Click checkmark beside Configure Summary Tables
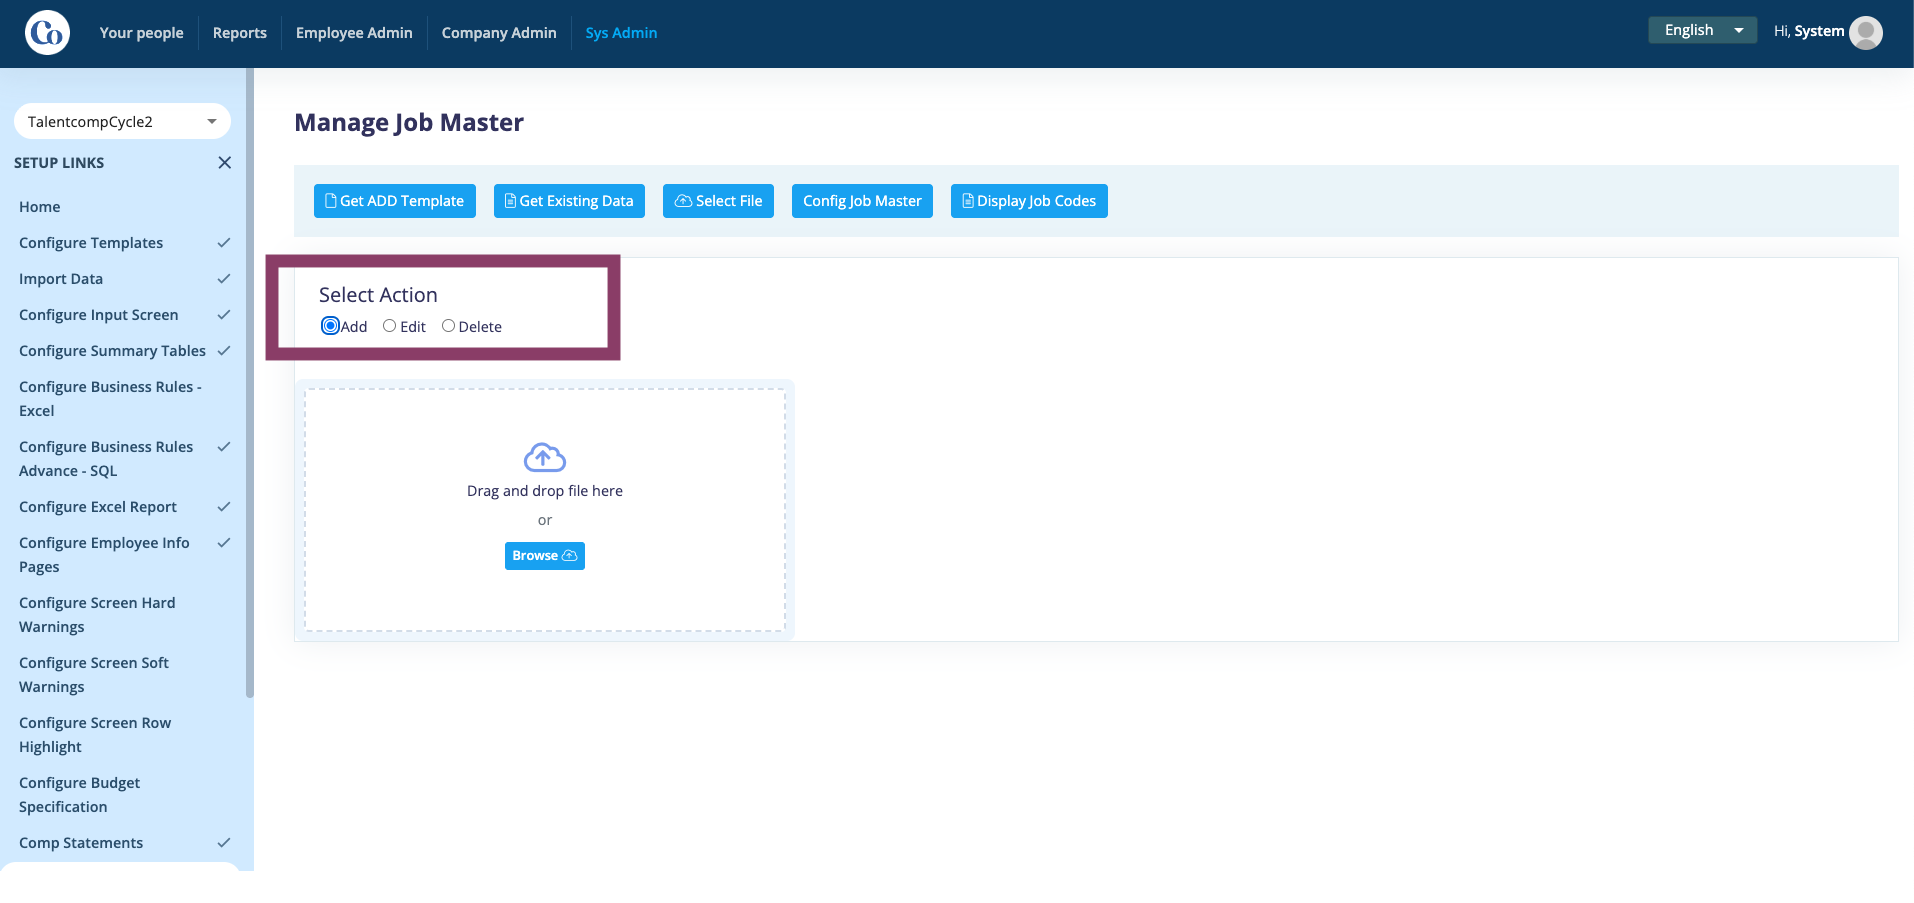1914x903 pixels. click(224, 351)
